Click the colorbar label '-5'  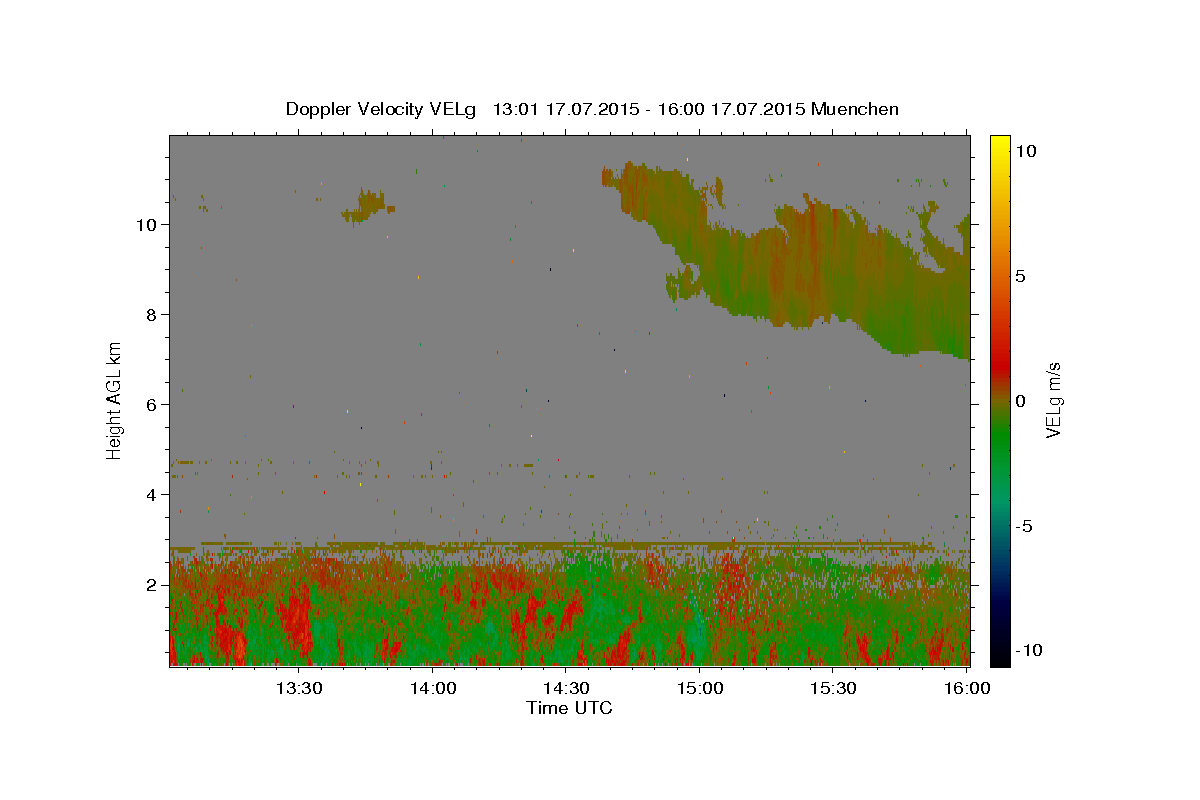1024,526
